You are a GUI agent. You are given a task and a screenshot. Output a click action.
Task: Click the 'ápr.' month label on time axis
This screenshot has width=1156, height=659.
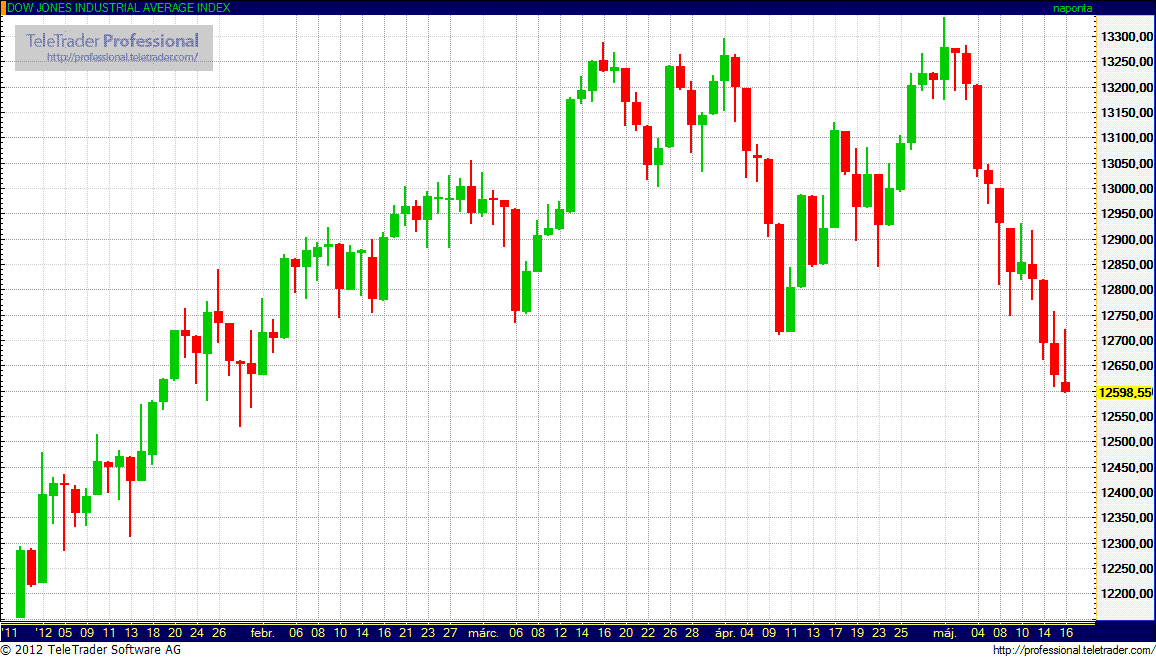(725, 633)
